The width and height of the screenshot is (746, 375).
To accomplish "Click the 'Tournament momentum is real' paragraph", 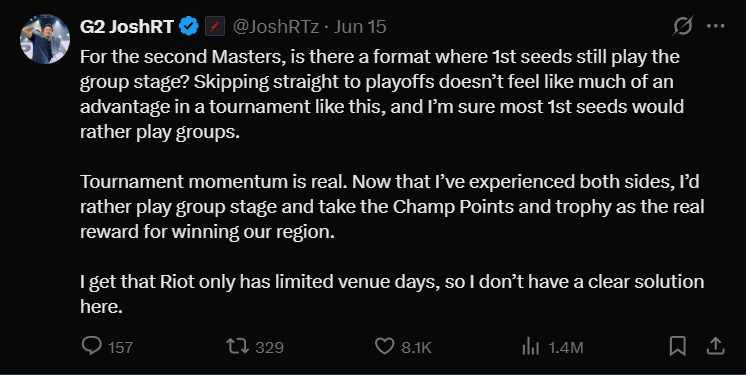I will coord(392,207).
